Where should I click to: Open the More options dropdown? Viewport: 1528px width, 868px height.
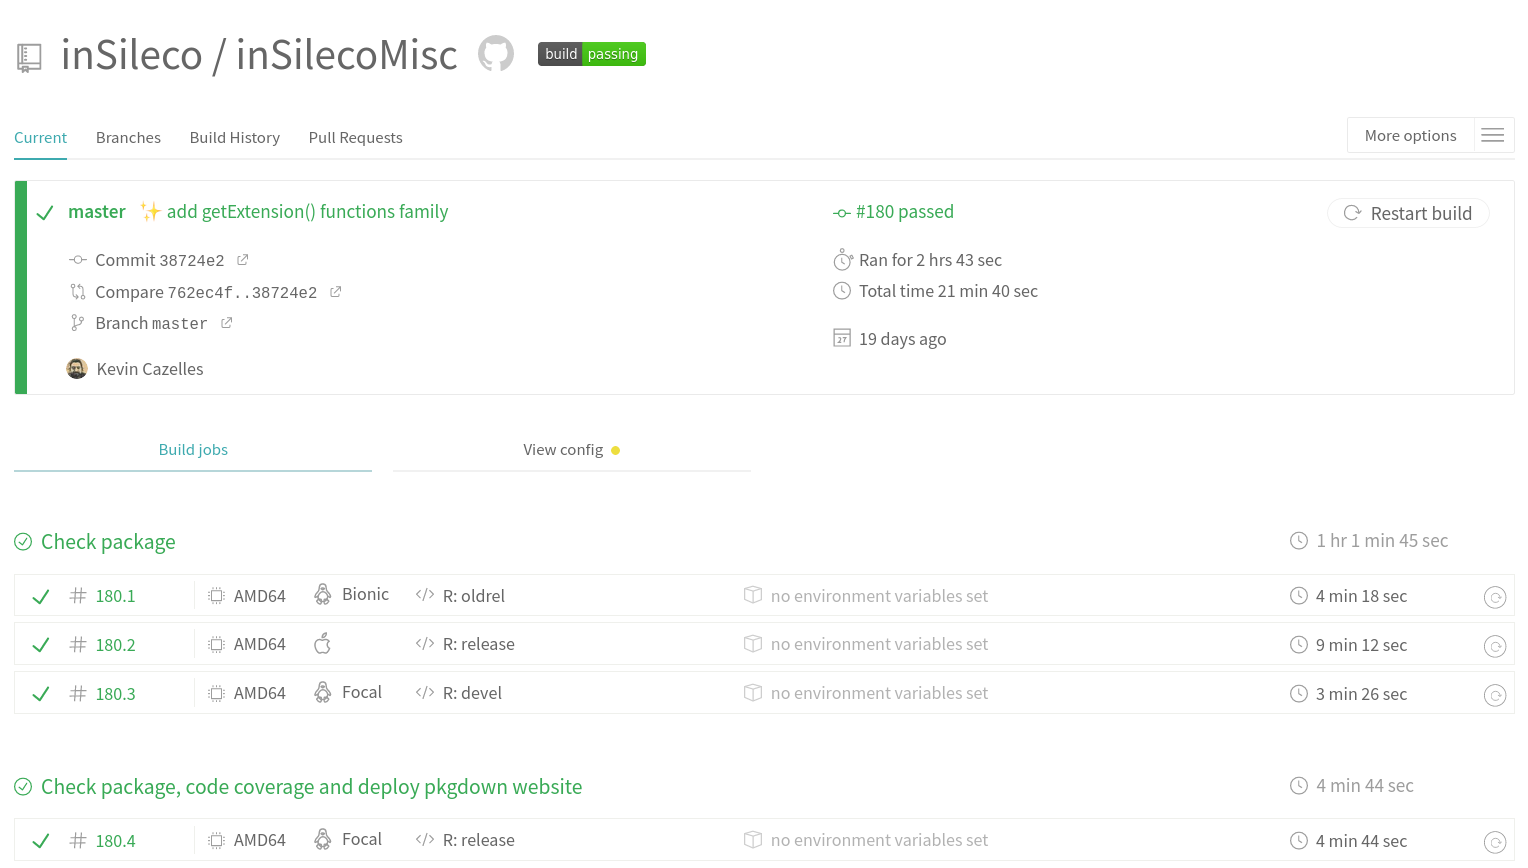pos(1410,135)
